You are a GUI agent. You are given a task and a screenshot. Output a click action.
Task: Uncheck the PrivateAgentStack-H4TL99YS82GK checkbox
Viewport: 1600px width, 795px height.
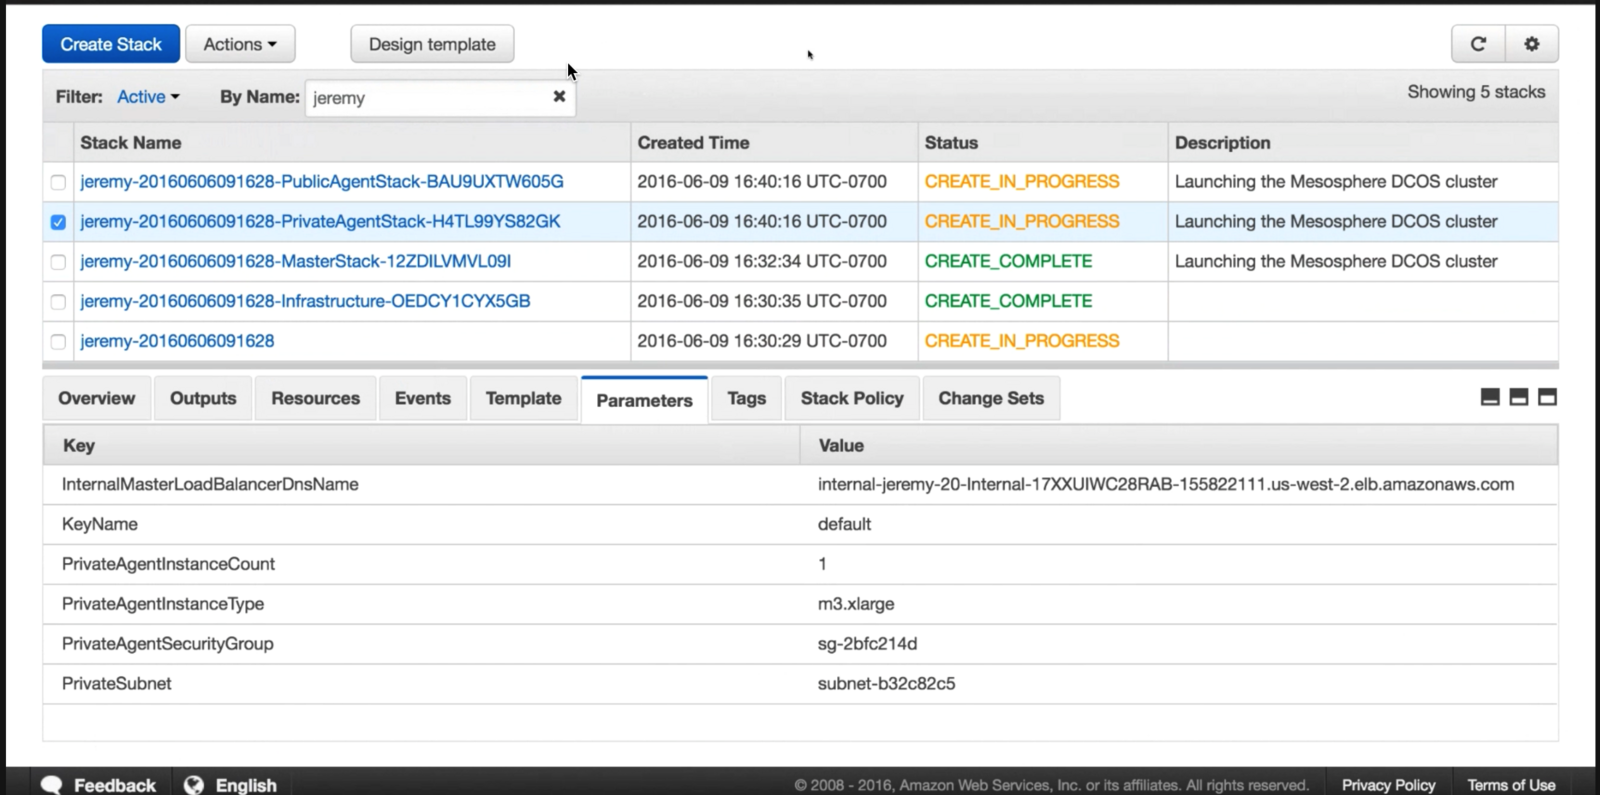coord(58,222)
